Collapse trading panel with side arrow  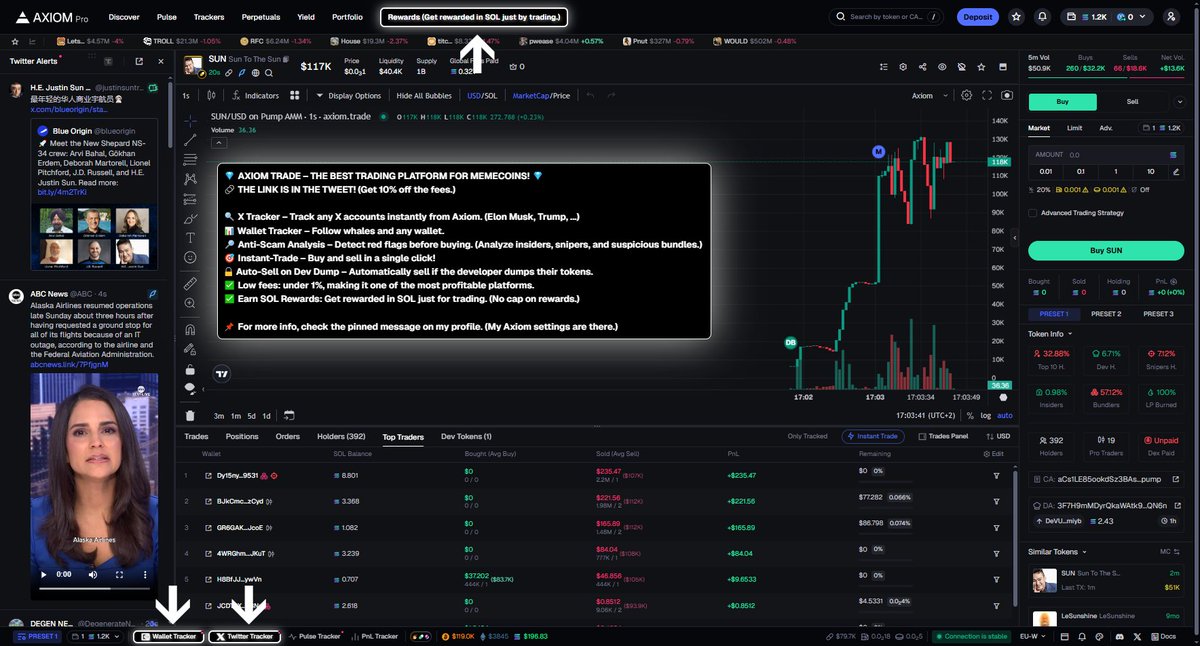(1016, 240)
